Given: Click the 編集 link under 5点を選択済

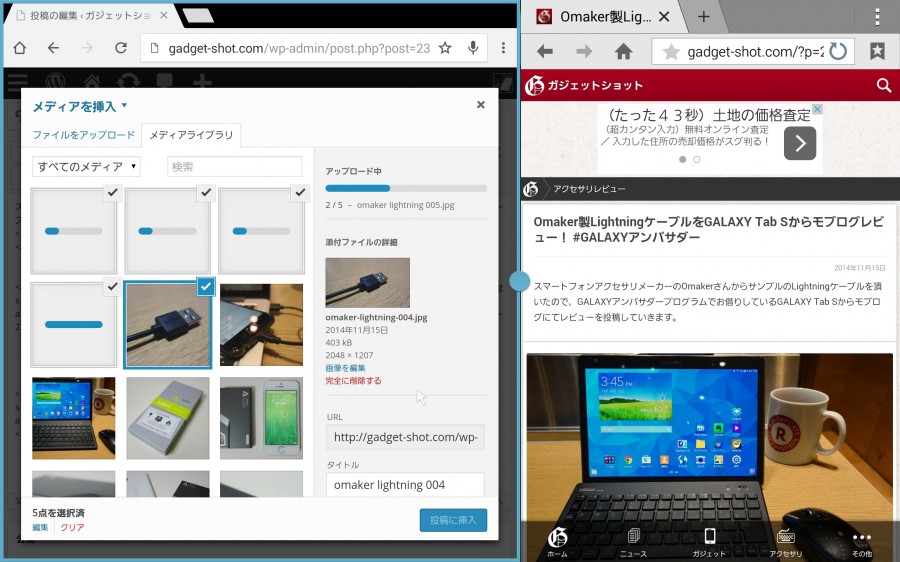Looking at the screenshot, I should tap(40, 527).
